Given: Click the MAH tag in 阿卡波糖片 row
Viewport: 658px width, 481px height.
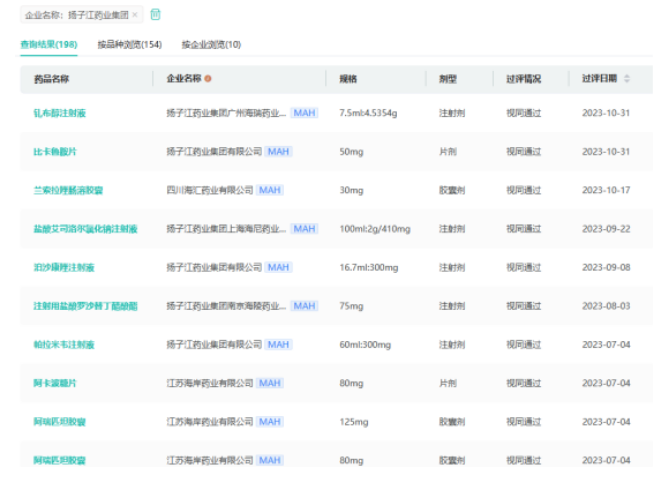Looking at the screenshot, I should [269, 383].
